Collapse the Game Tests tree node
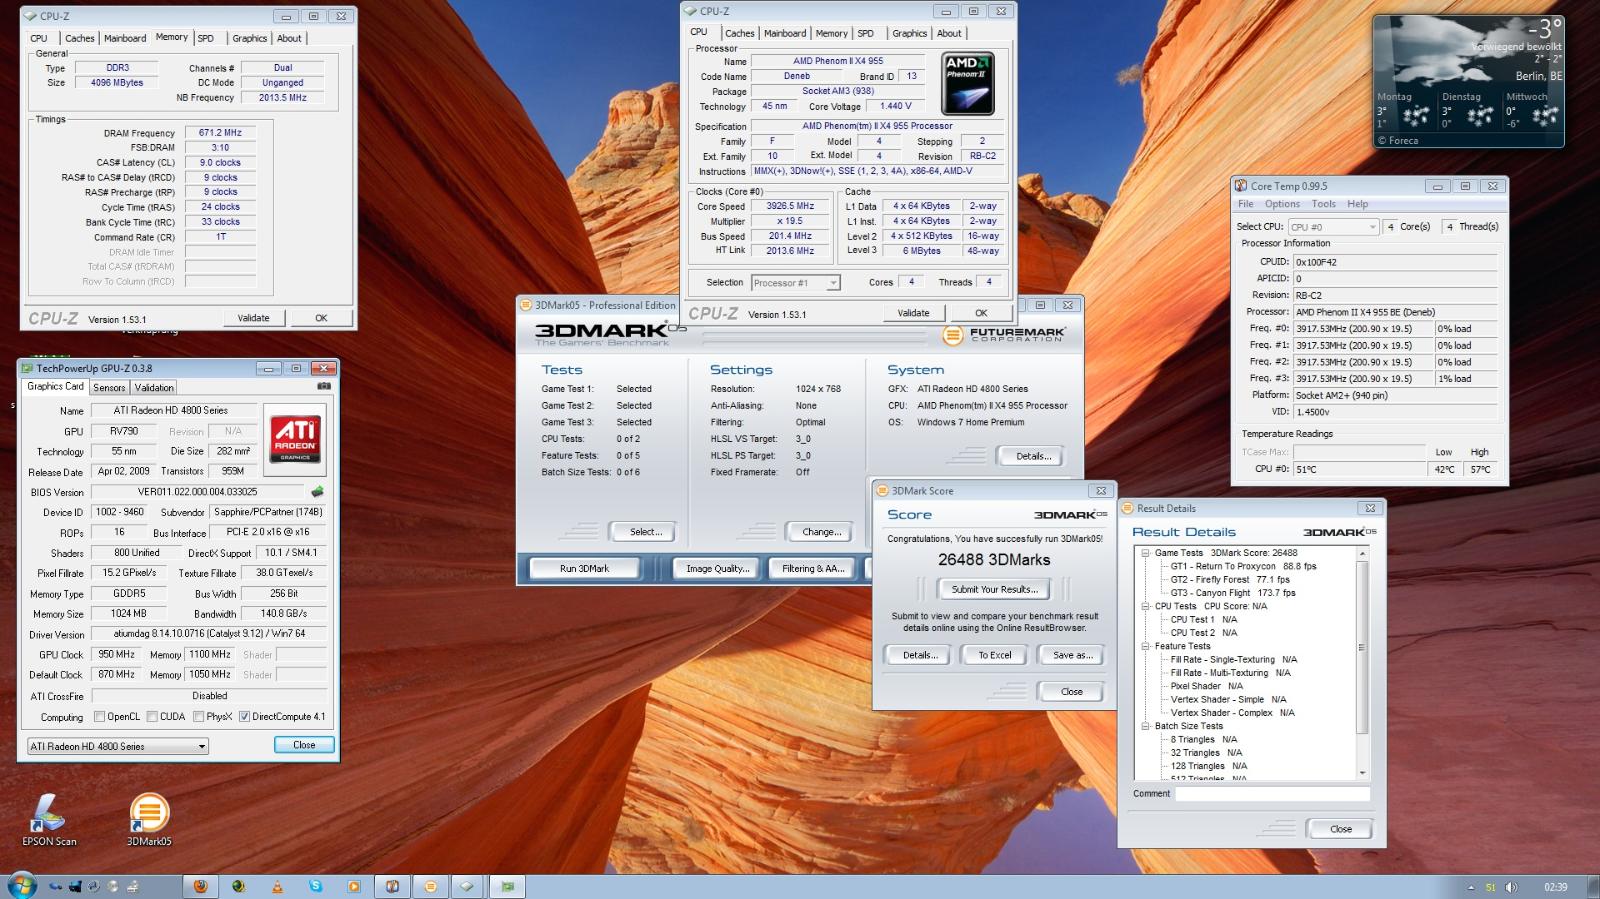 click(x=1145, y=553)
